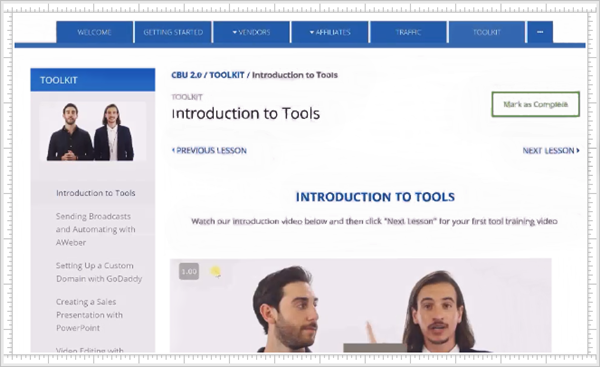600x367 pixels.
Task: Click the 1.00 playback speed badge
Action: click(x=189, y=271)
